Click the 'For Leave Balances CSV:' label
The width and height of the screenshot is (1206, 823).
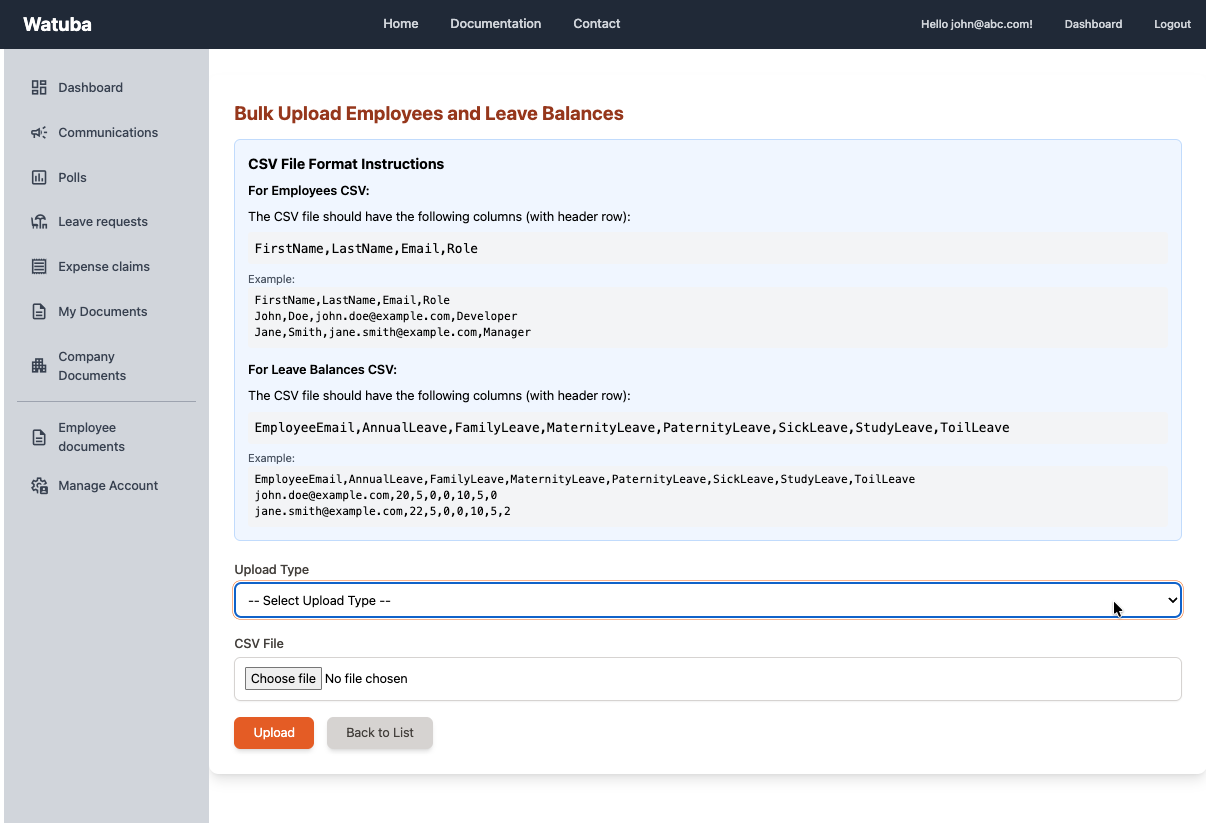(322, 370)
